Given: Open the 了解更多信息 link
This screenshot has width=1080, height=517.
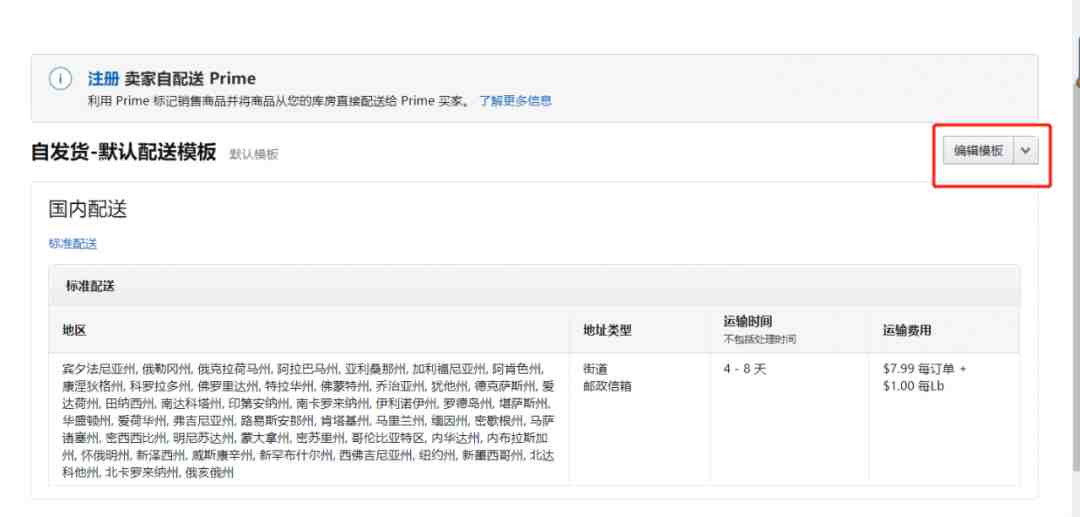Looking at the screenshot, I should (515, 101).
